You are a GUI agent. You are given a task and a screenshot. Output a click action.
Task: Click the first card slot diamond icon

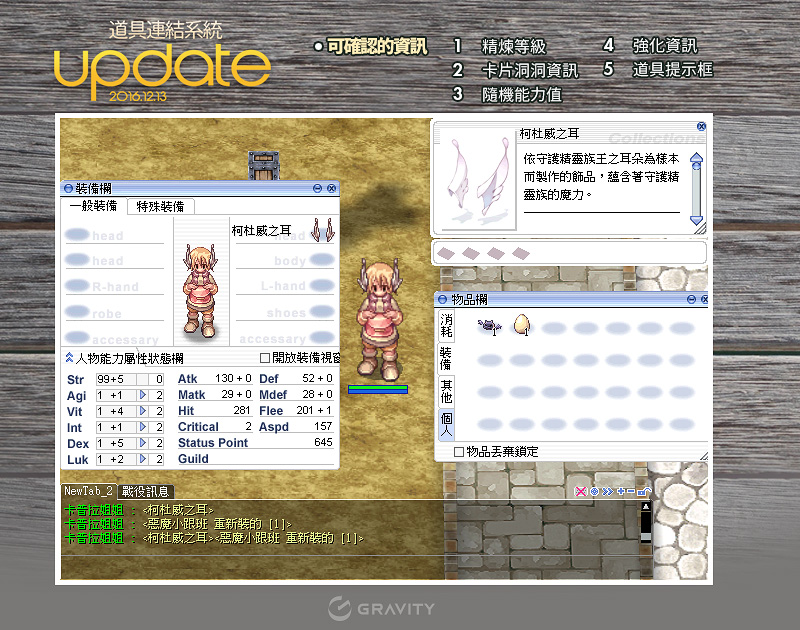[x=448, y=253]
